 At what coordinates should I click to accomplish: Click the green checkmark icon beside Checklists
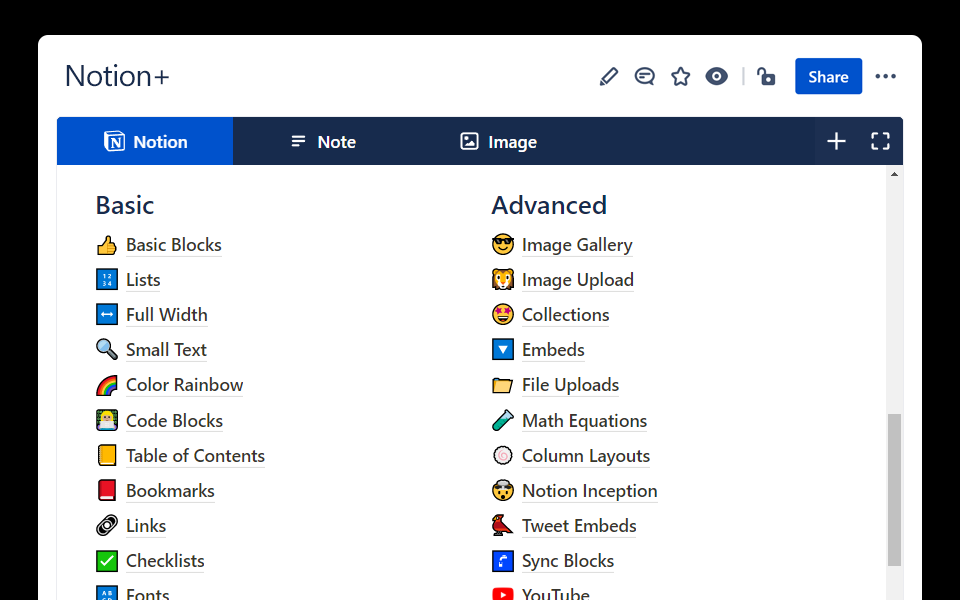[107, 560]
